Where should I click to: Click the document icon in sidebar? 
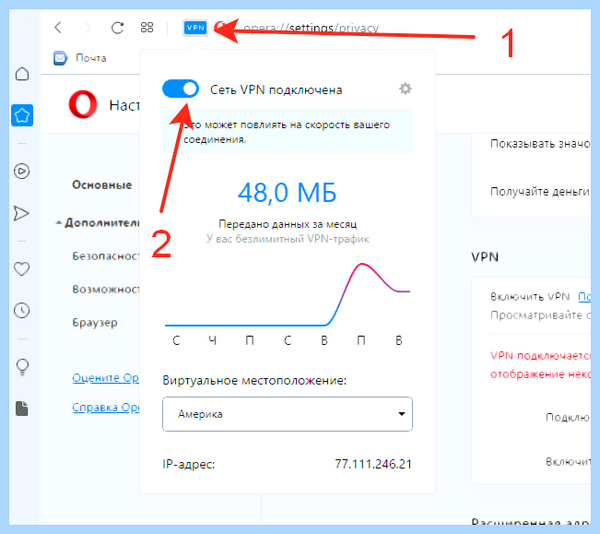pyautogui.click(x=22, y=409)
